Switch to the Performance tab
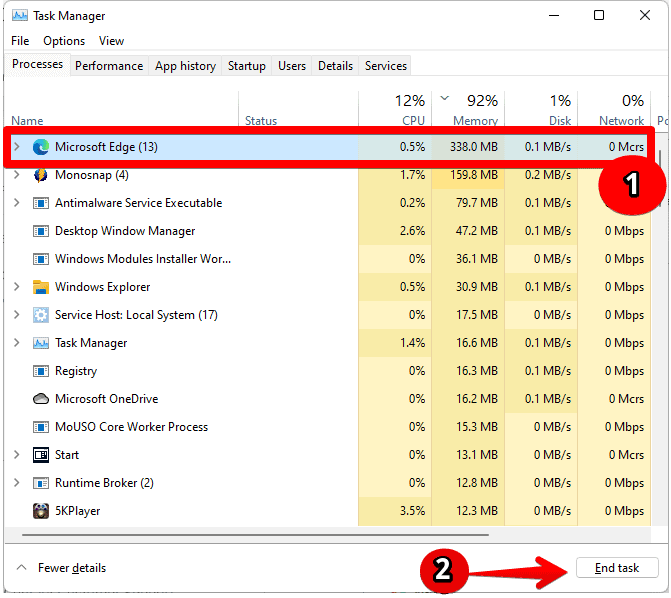Screen dimensions: 671x598 click(109, 66)
